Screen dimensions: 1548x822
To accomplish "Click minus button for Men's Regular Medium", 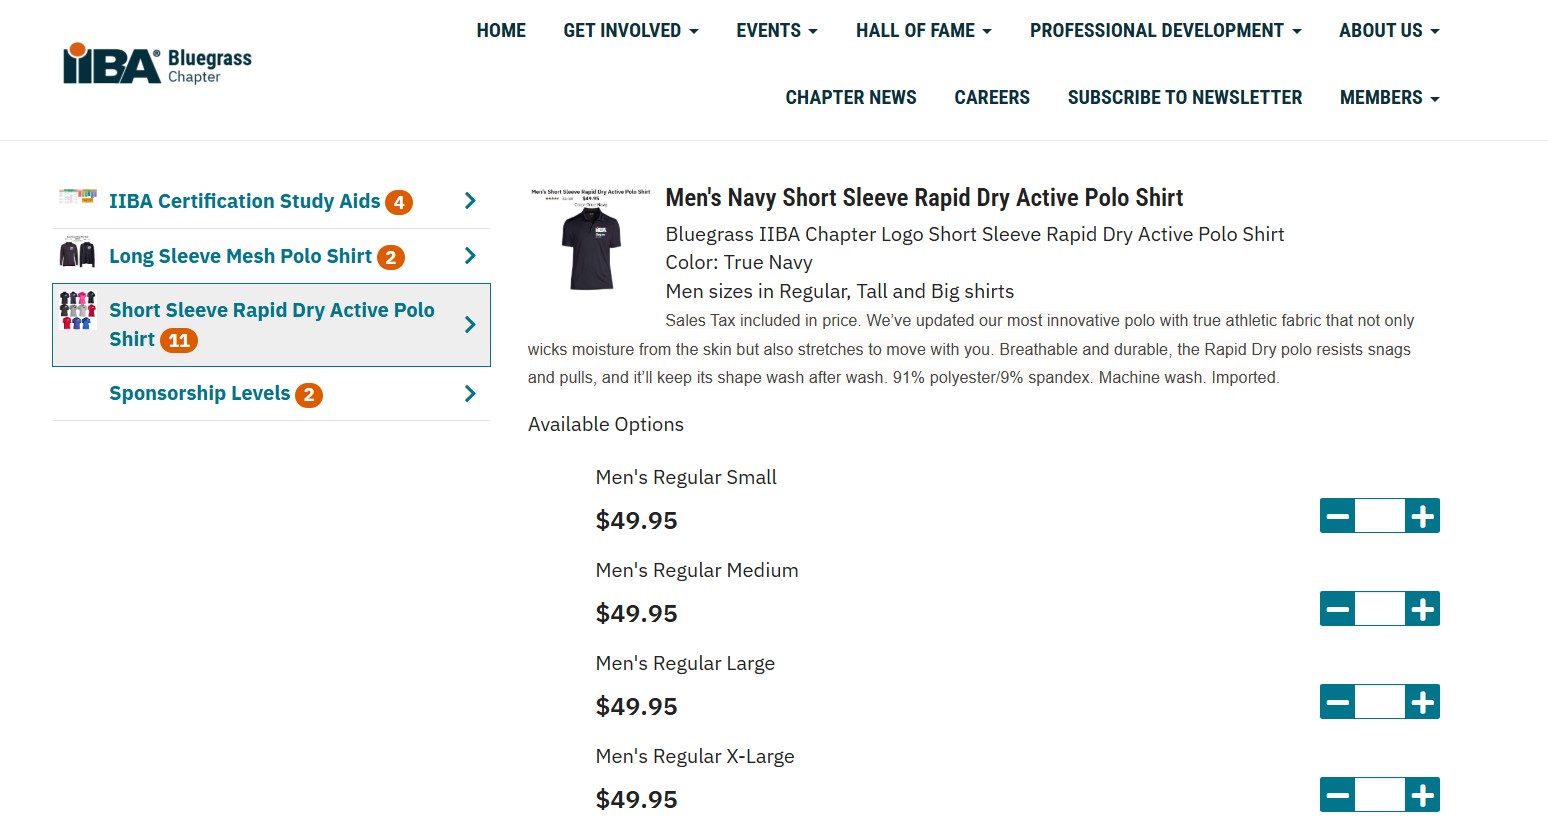I will pos(1338,609).
